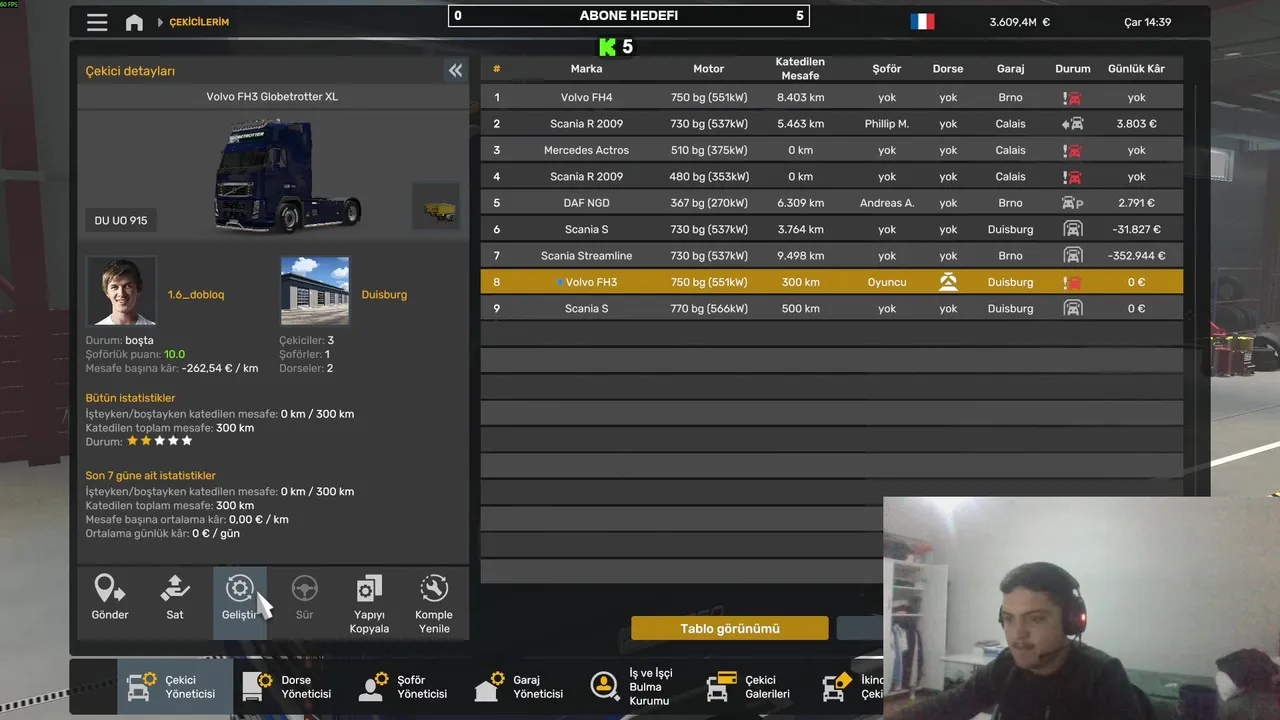Open the hamburger main menu
The width and height of the screenshot is (1280, 720).
[97, 22]
